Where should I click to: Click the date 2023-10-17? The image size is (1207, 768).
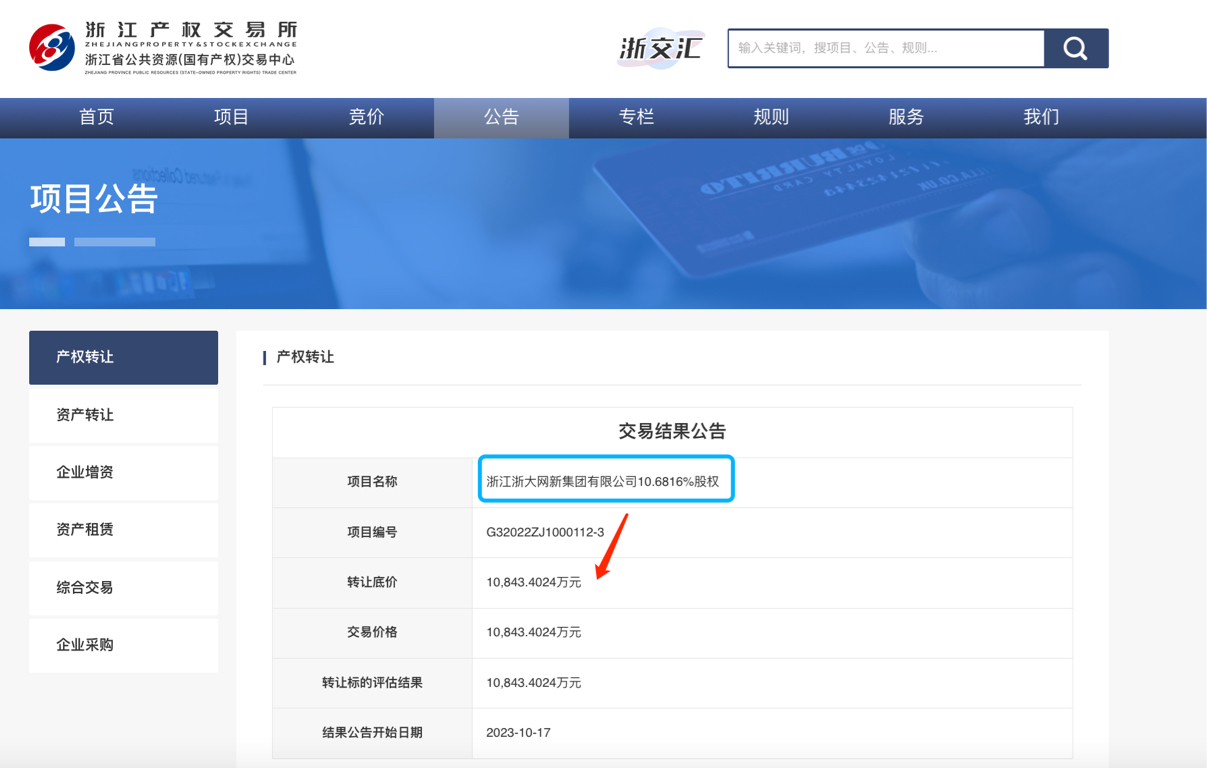(518, 733)
